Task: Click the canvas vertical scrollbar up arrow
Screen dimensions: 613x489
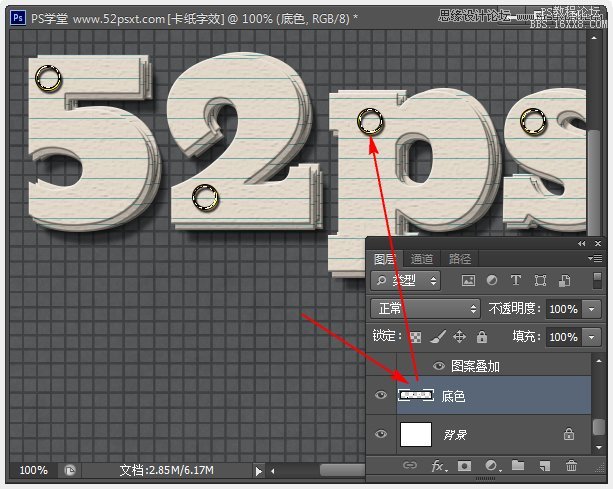Action: (594, 38)
